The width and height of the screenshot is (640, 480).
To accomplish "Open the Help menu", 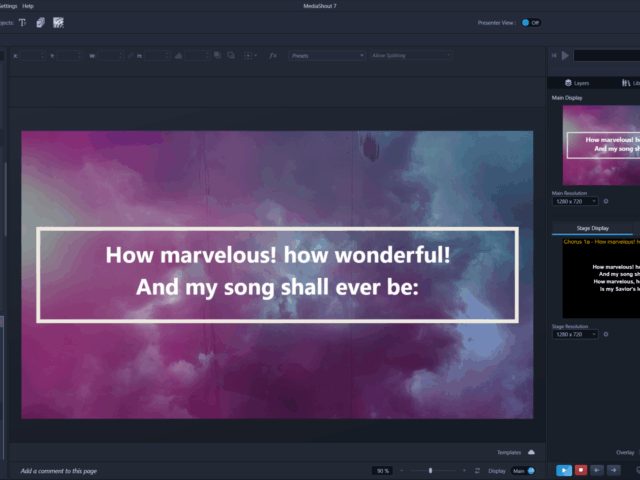I will click(x=28, y=6).
